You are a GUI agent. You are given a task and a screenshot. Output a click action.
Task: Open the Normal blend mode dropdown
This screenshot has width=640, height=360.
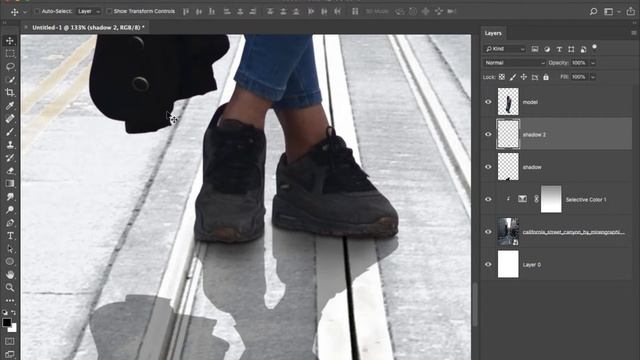point(514,63)
